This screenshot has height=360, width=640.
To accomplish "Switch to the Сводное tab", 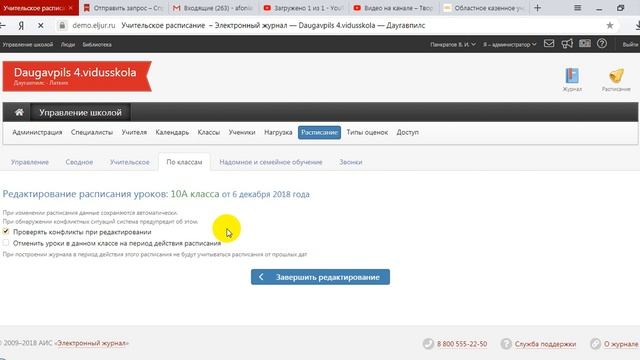I will pos(79,162).
